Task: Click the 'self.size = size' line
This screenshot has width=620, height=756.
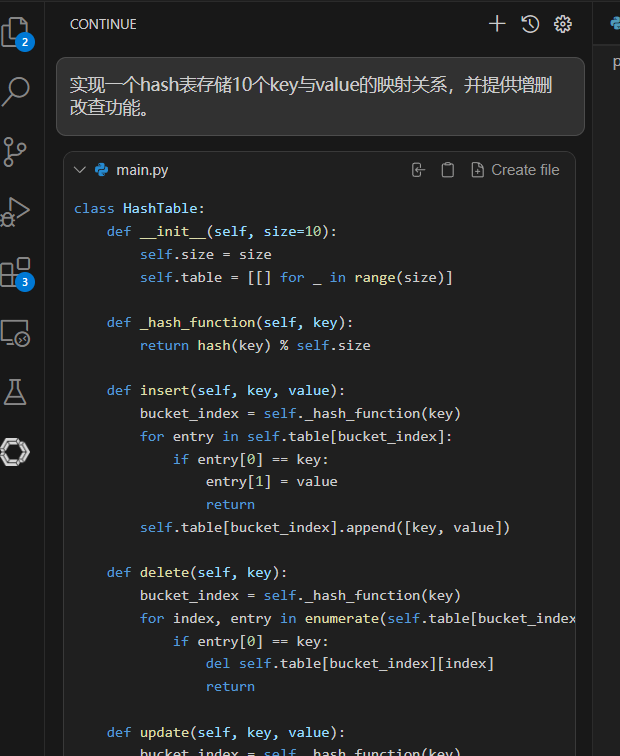Action: click(206, 254)
